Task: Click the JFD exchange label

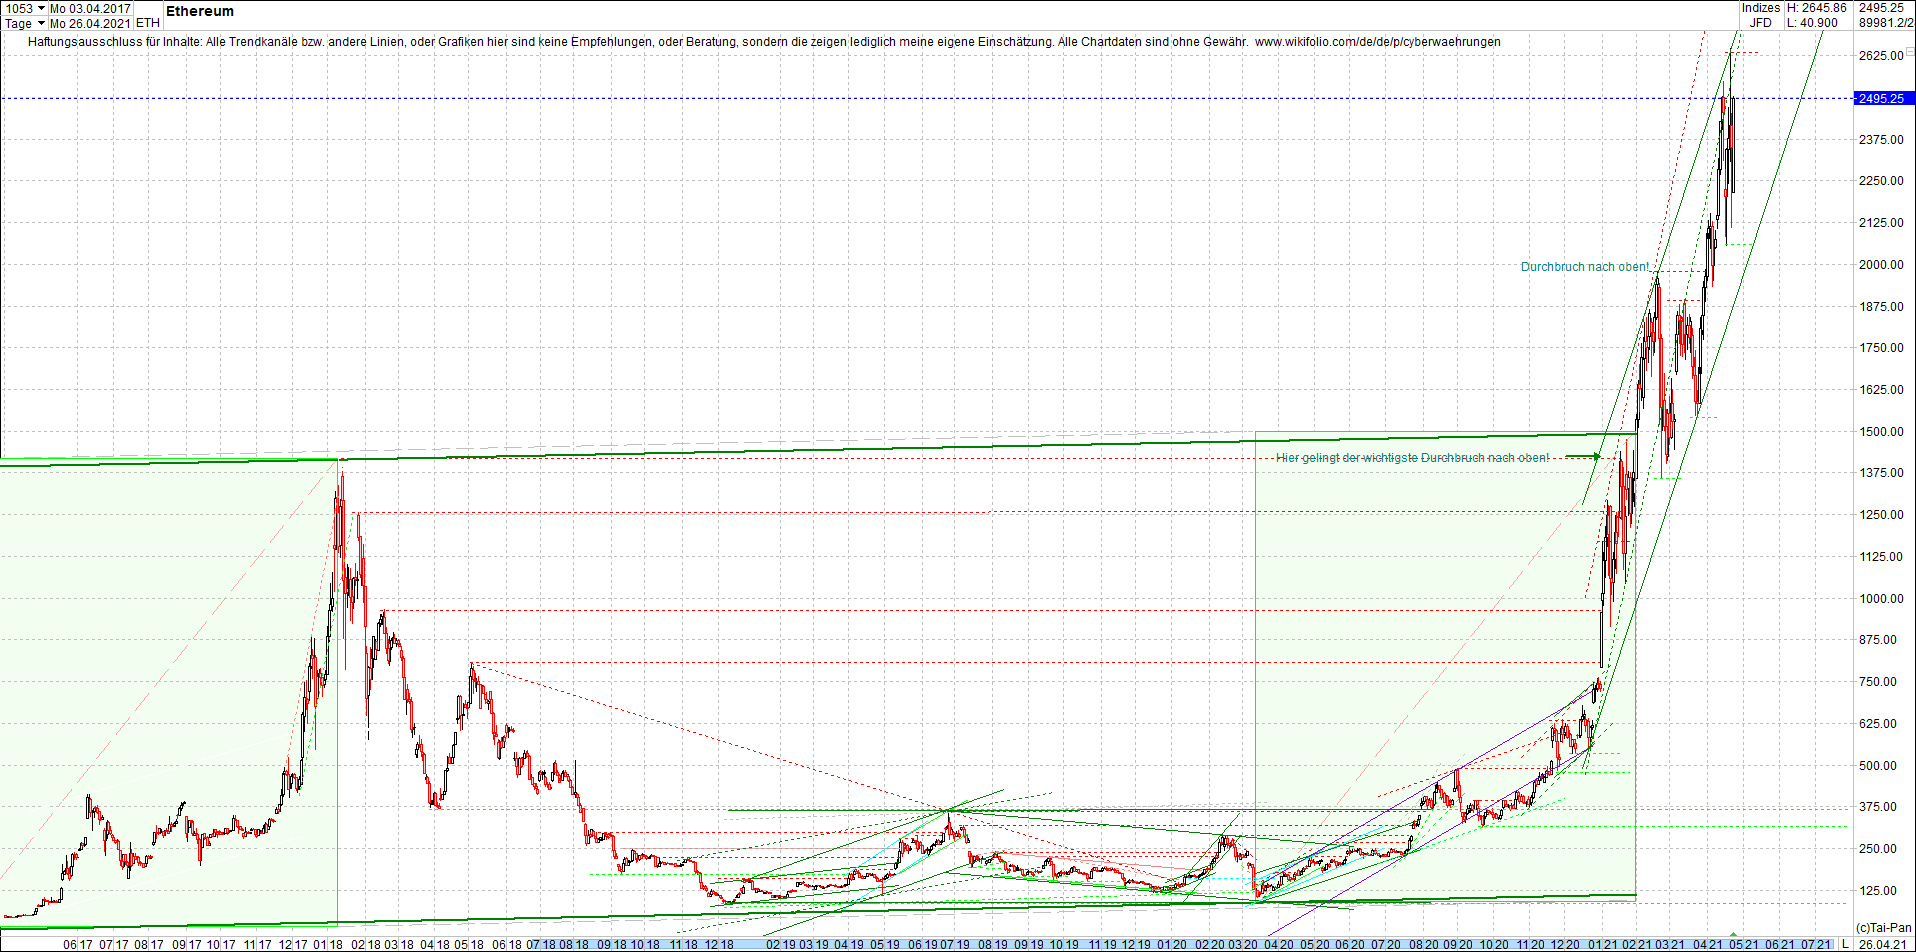Action: point(1760,23)
